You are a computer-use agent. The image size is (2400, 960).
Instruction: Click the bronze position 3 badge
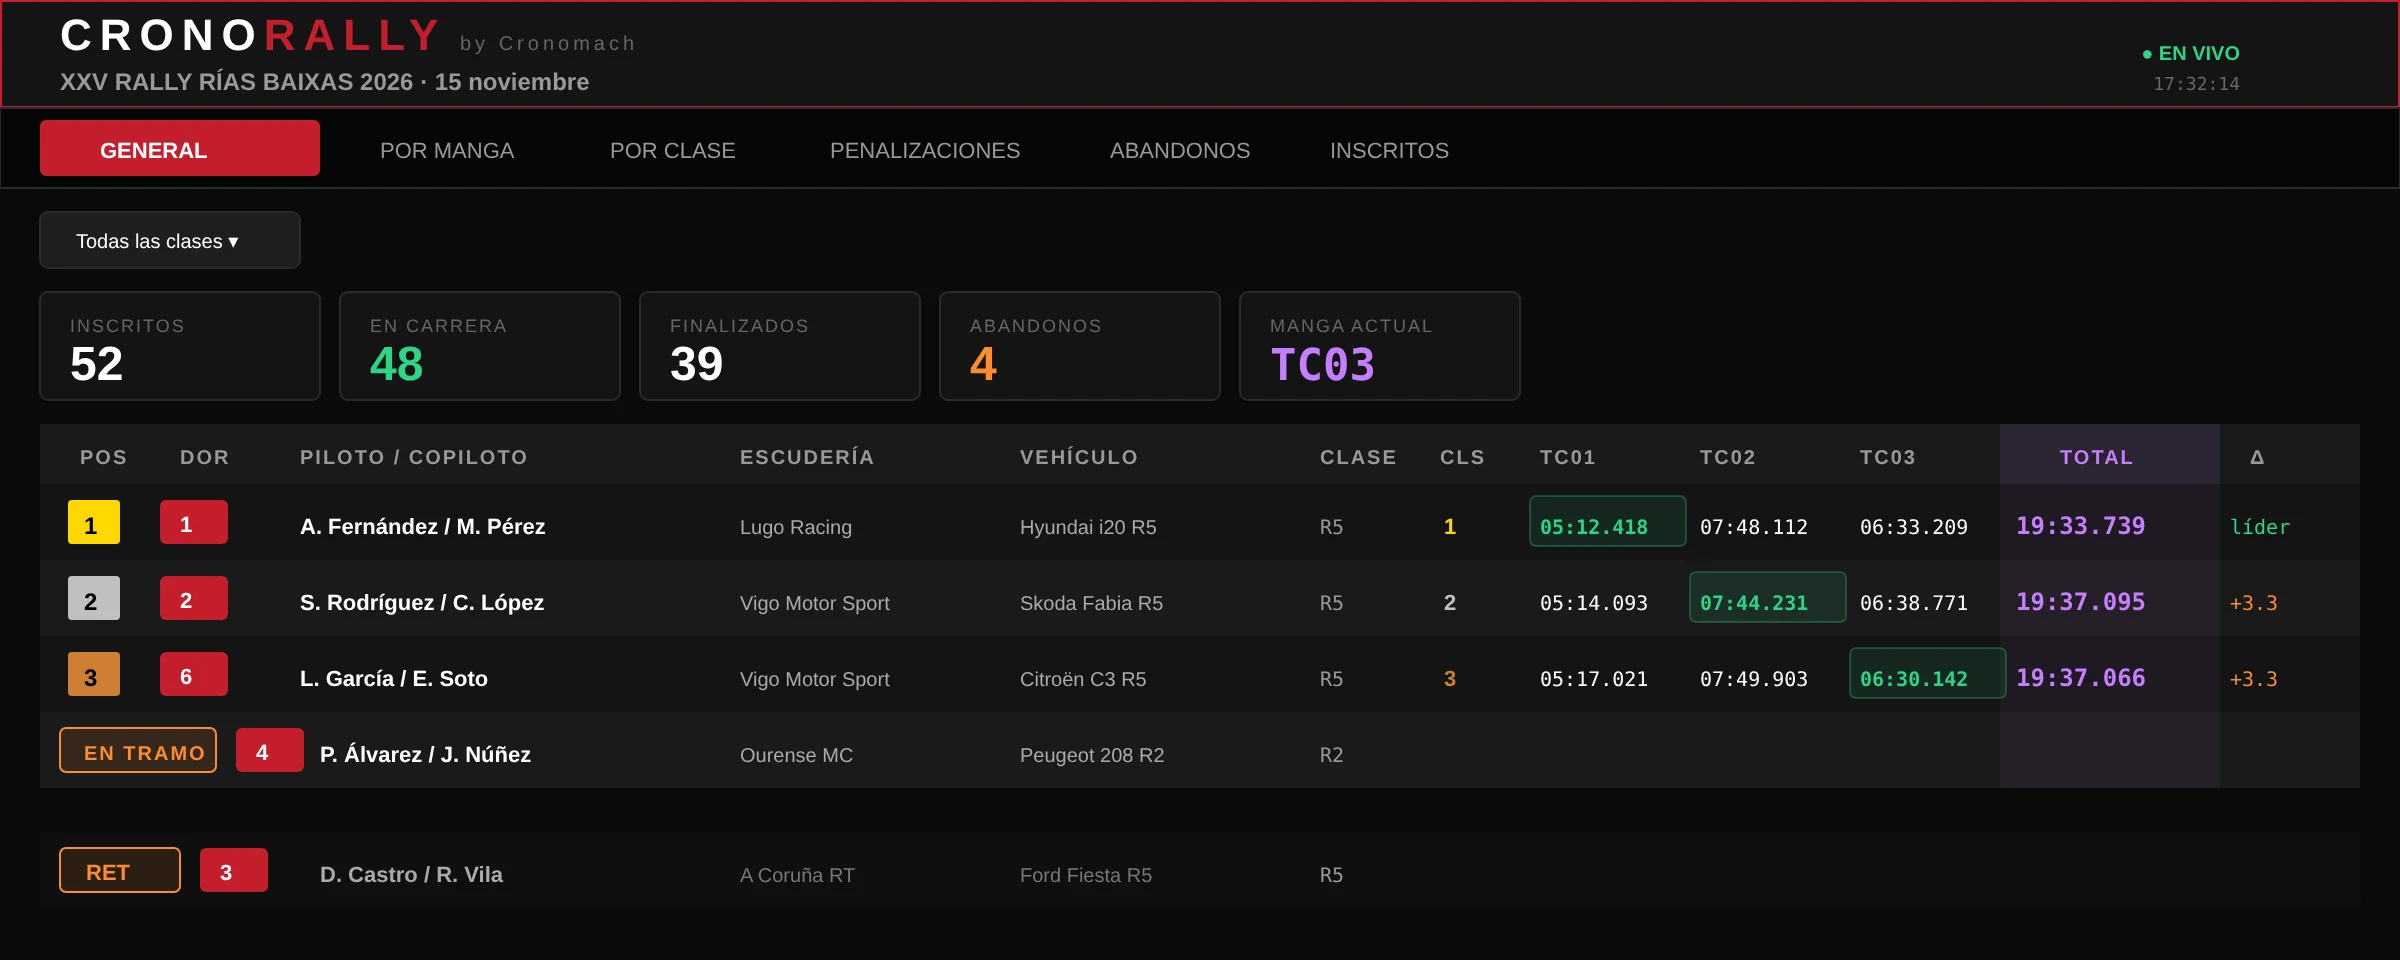click(94, 674)
